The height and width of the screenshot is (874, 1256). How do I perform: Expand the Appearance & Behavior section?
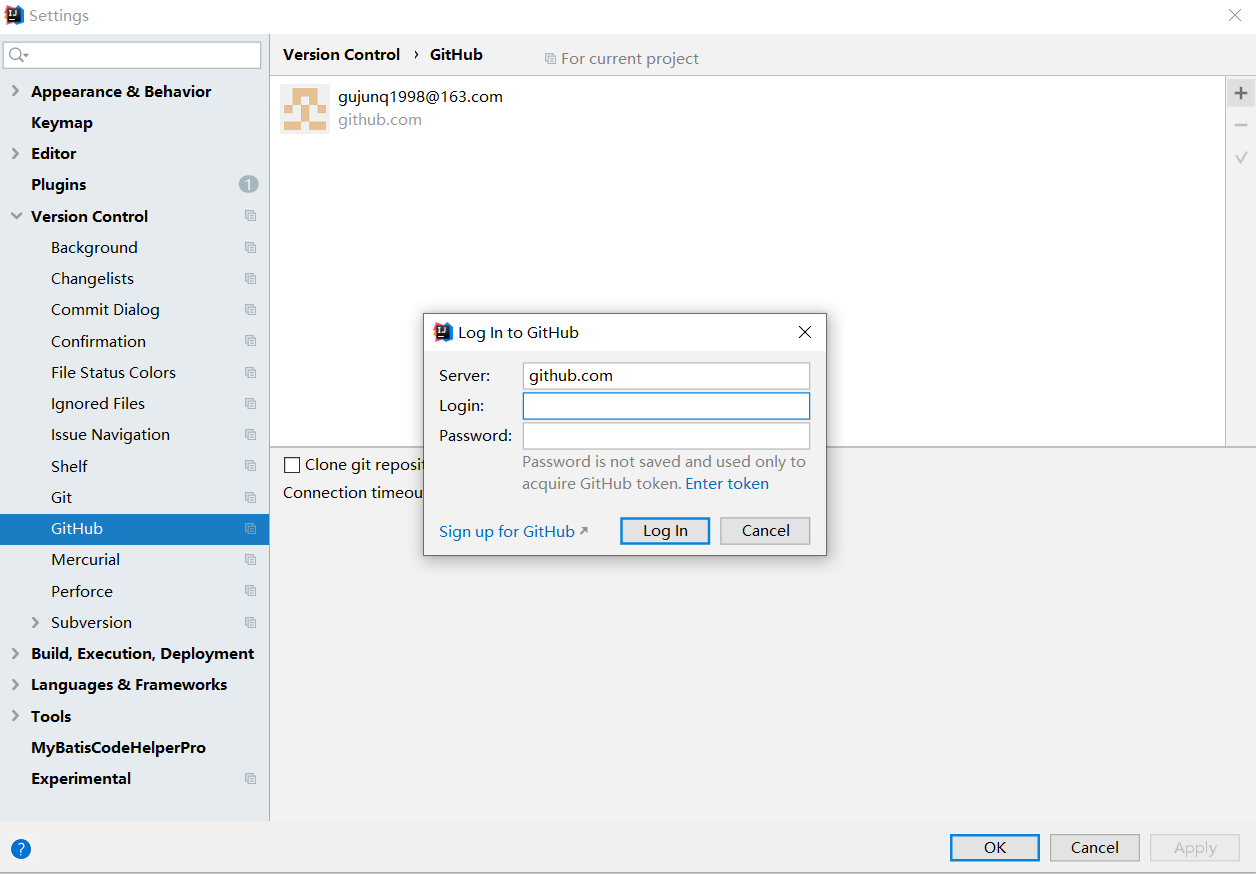[x=15, y=91]
